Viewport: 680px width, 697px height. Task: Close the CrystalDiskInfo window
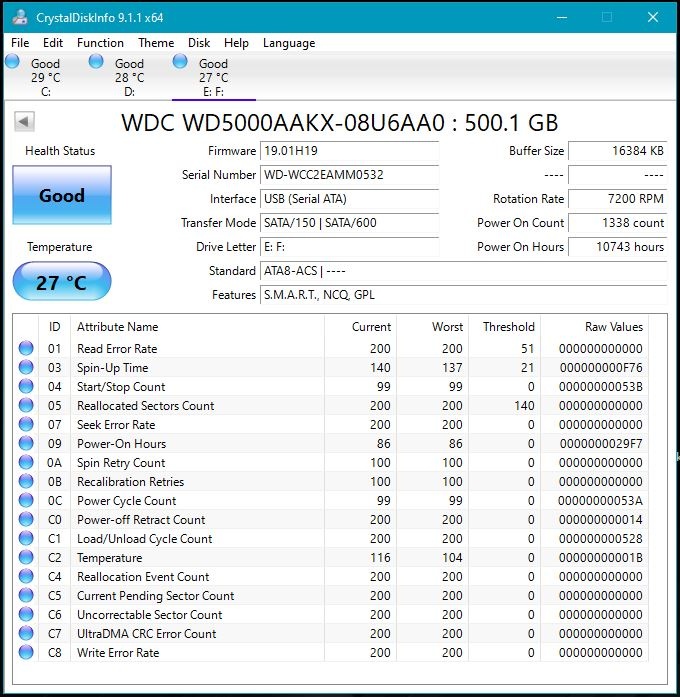(652, 17)
